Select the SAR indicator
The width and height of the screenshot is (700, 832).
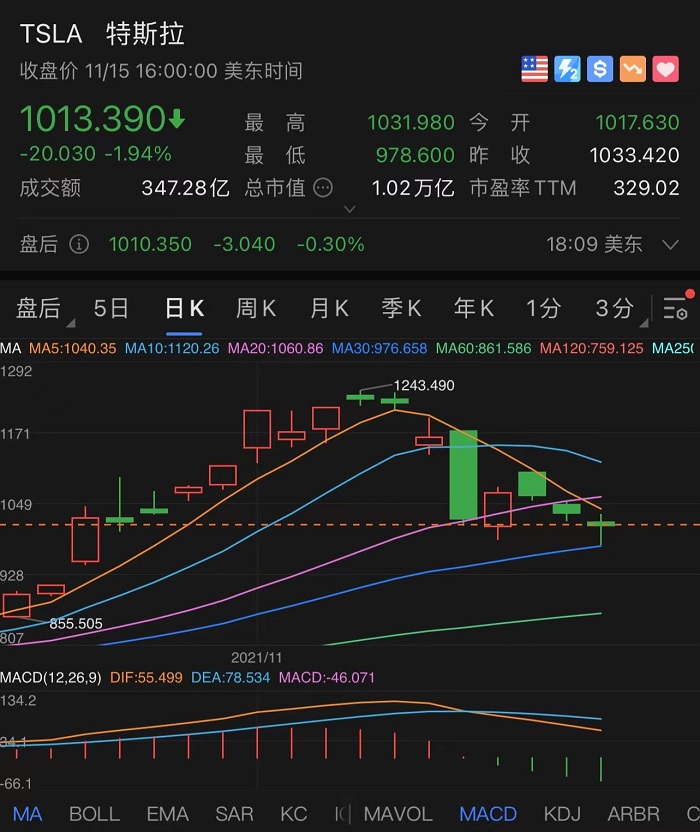[235, 814]
